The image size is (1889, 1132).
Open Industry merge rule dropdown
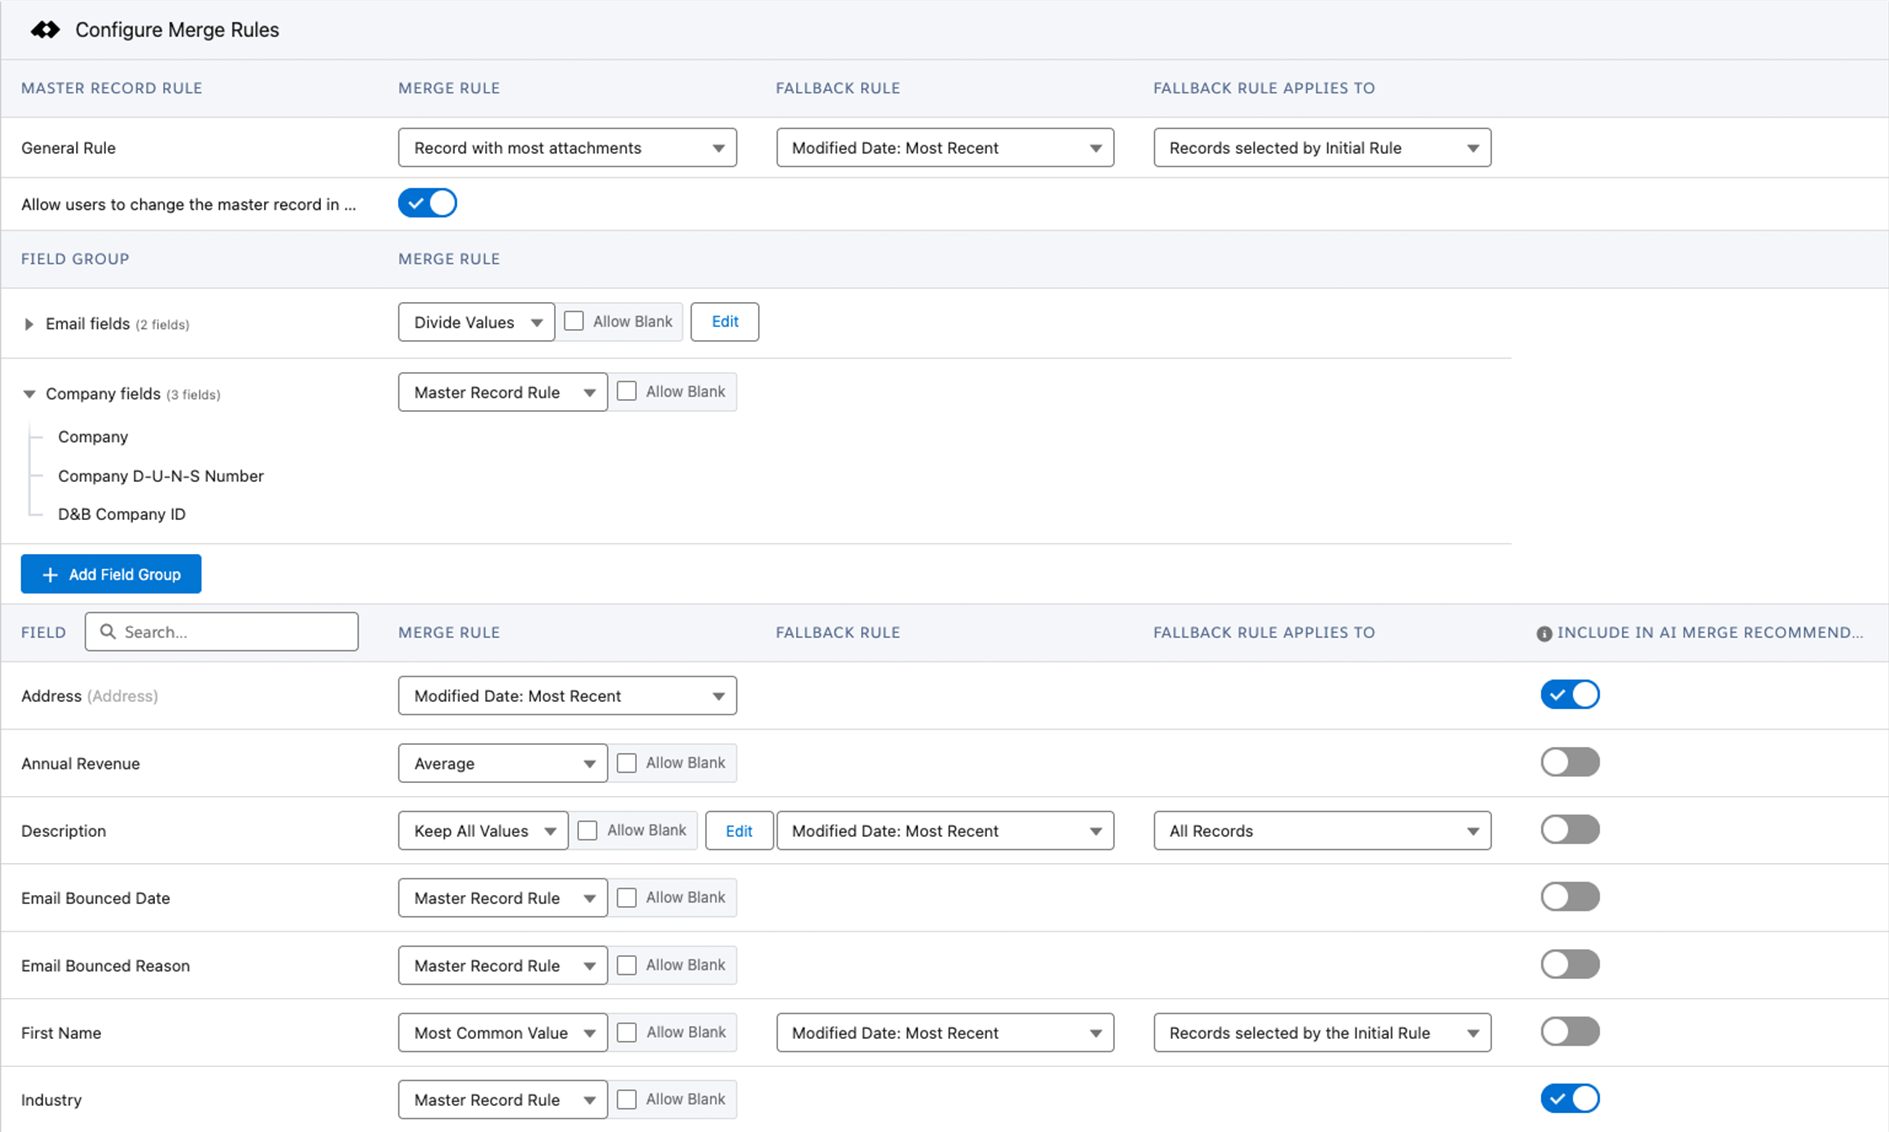click(x=502, y=1100)
